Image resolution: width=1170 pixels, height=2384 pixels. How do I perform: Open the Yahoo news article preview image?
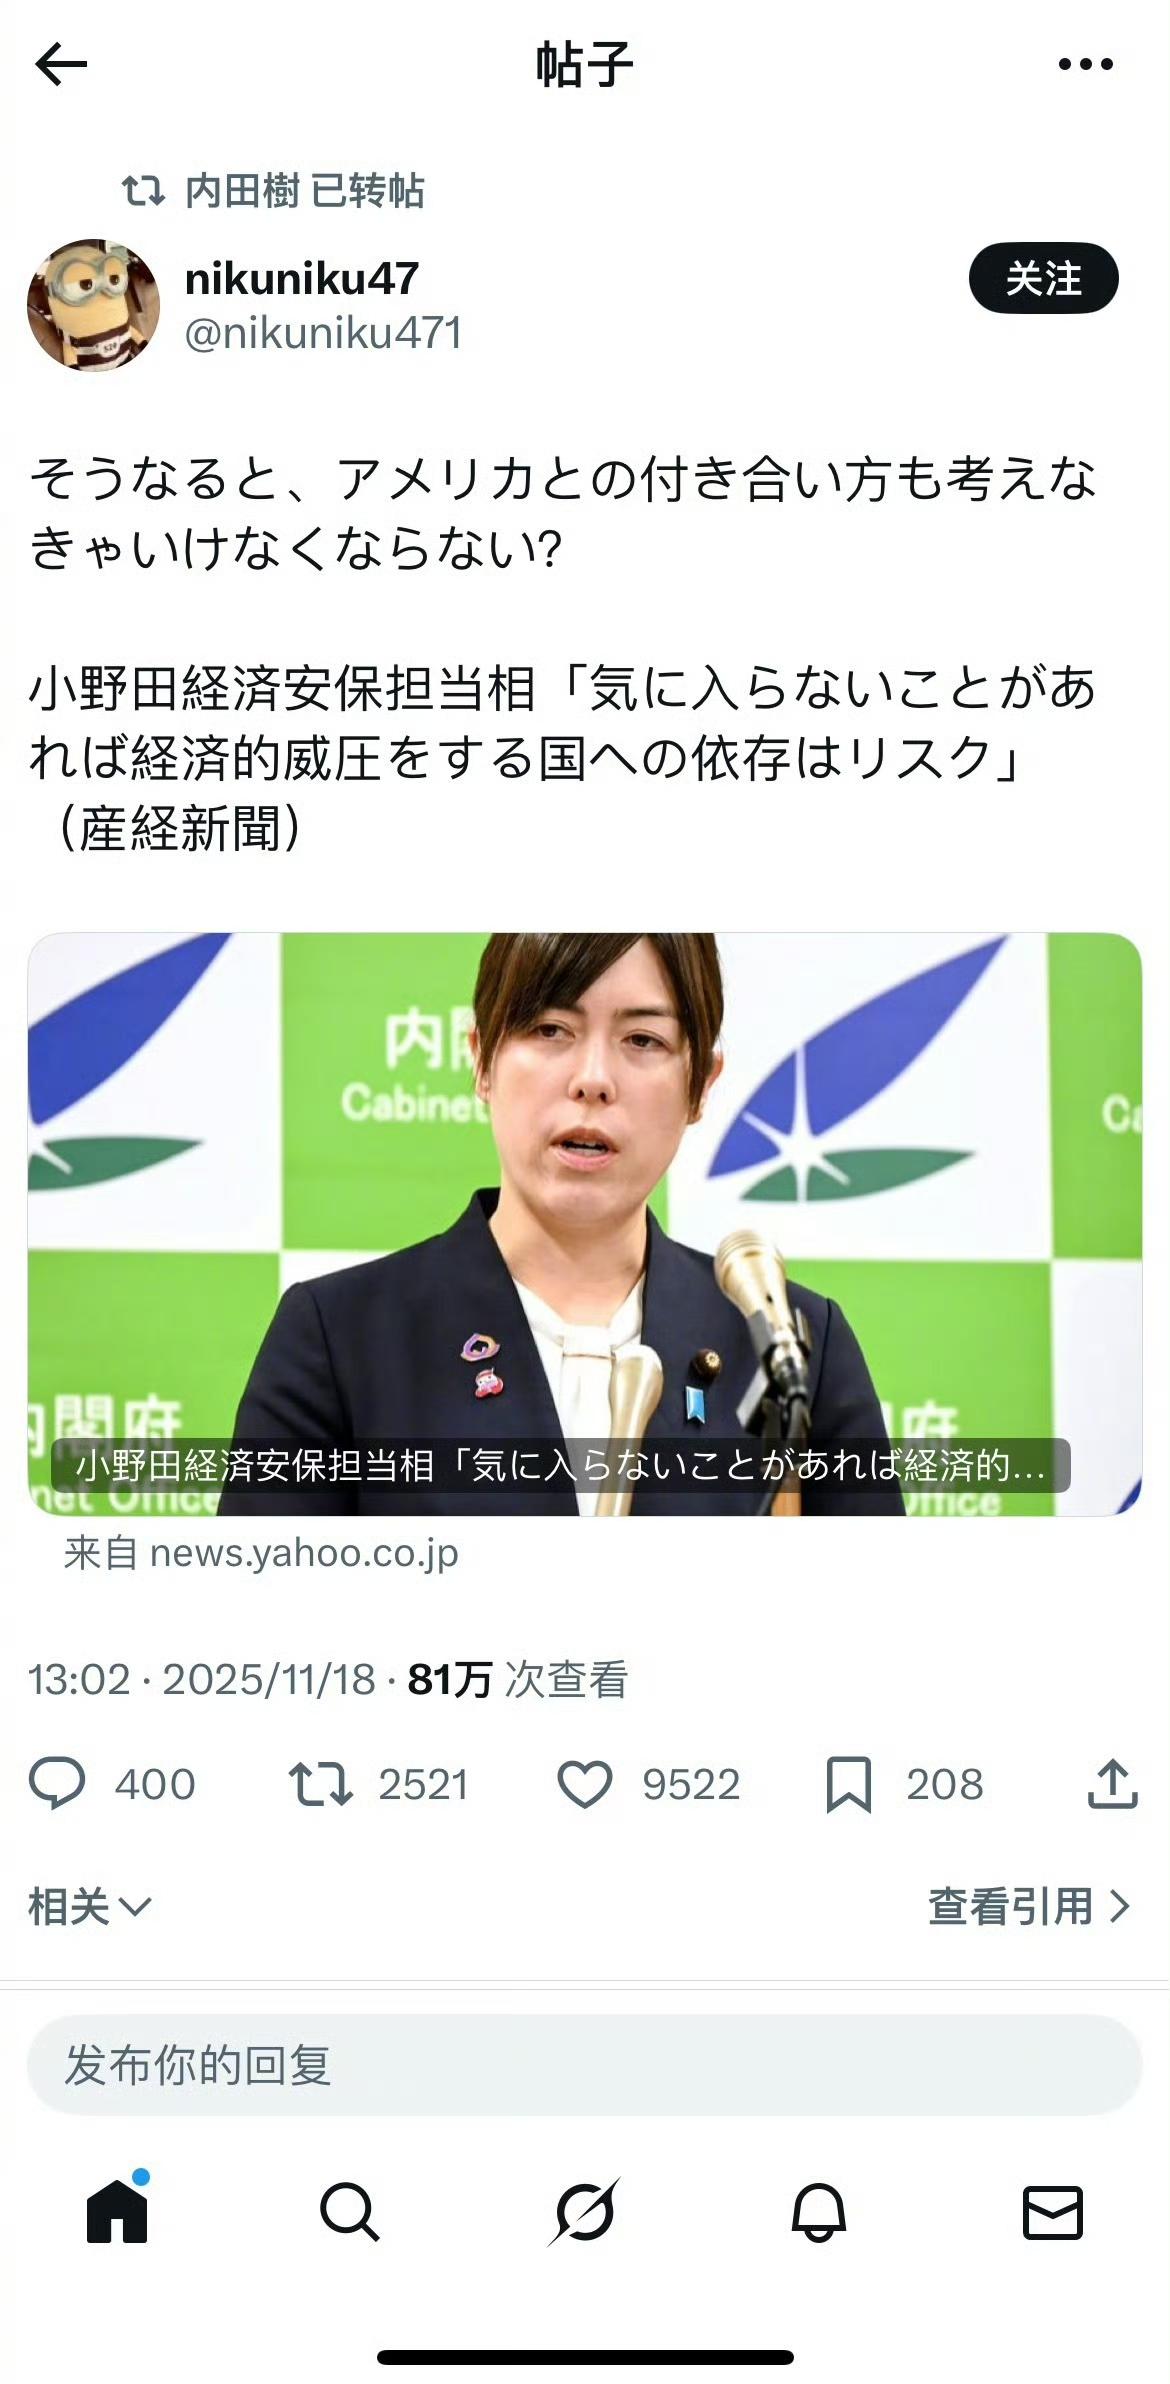585,1224
